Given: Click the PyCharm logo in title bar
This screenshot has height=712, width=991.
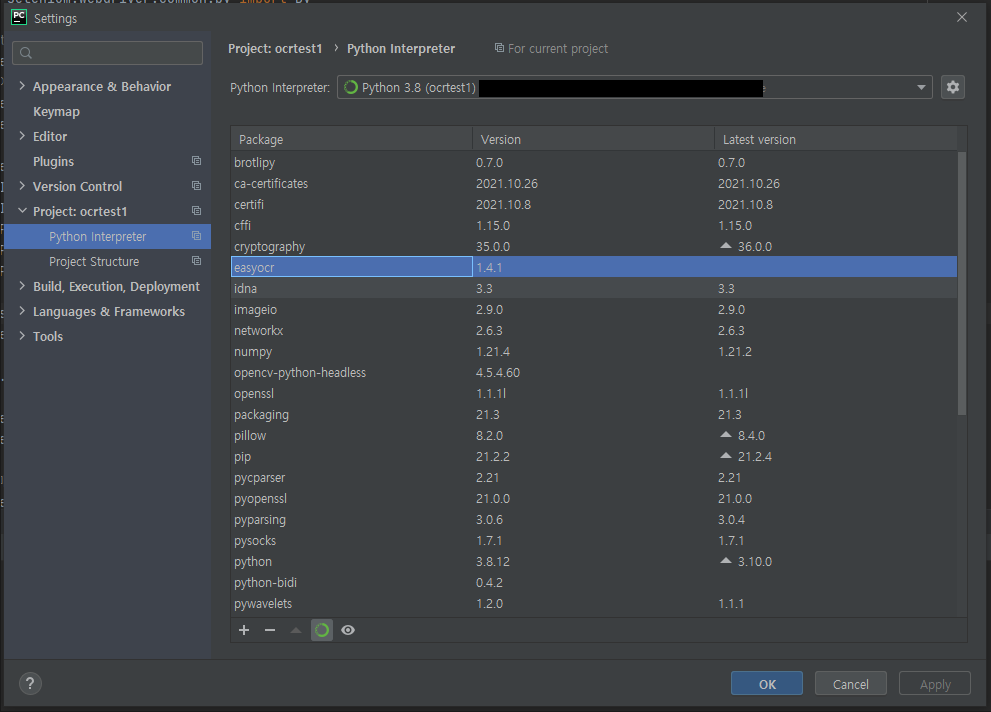Looking at the screenshot, I should (19, 18).
